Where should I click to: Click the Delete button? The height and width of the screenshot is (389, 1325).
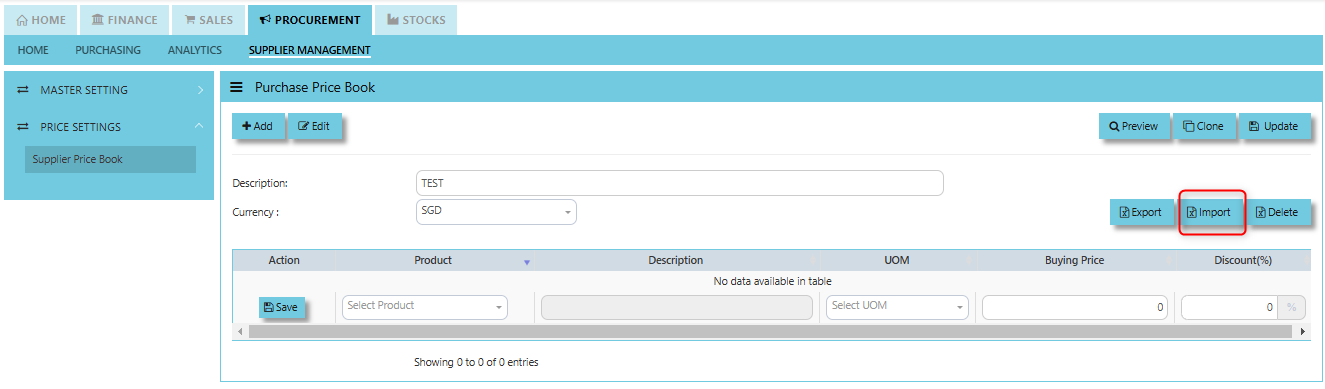tap(1278, 212)
